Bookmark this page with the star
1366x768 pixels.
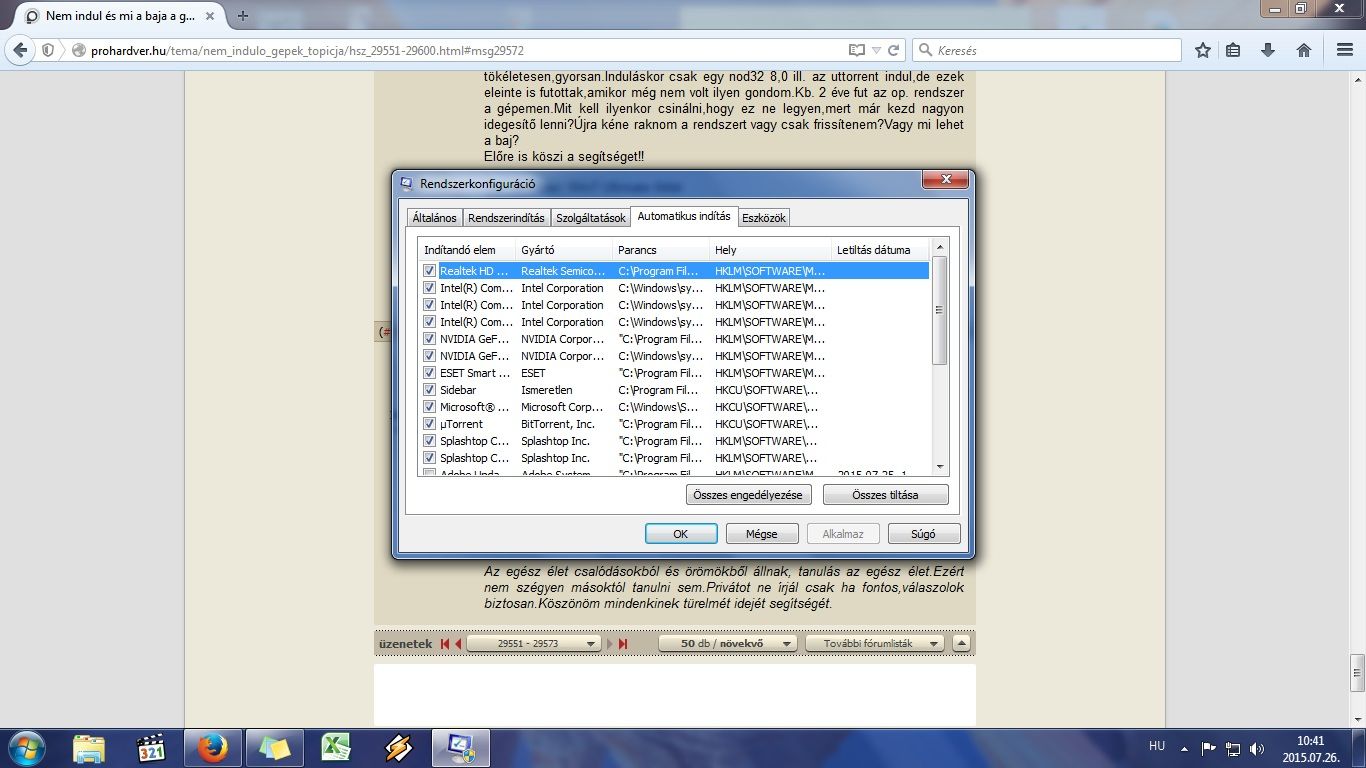click(x=1203, y=50)
